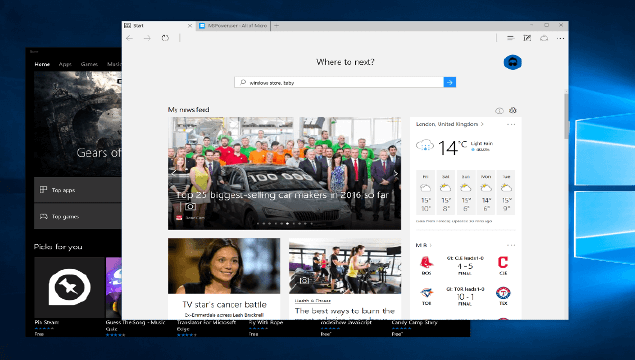Select Home tab in Store window

[x=42, y=64]
